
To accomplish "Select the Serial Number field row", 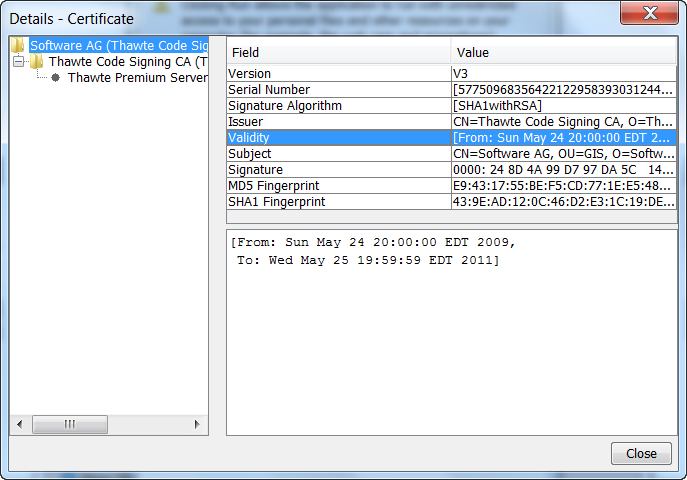I will pos(452,90).
